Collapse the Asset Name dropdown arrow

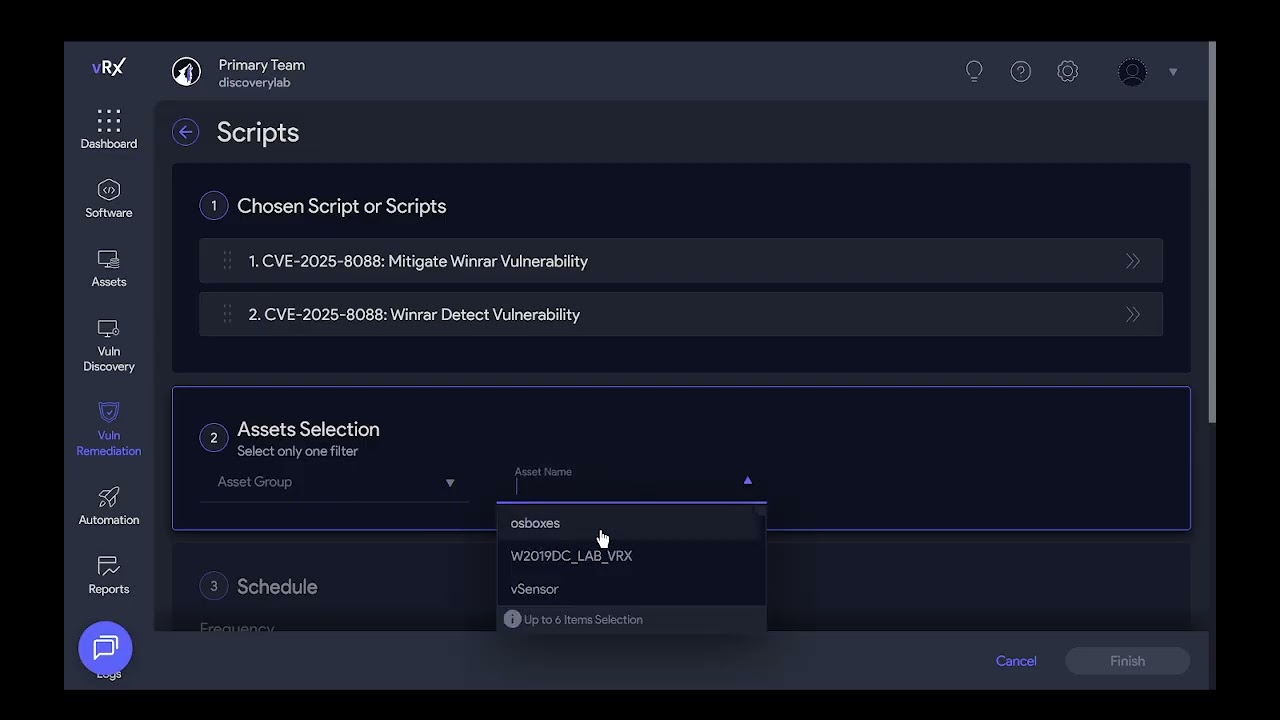pyautogui.click(x=747, y=481)
